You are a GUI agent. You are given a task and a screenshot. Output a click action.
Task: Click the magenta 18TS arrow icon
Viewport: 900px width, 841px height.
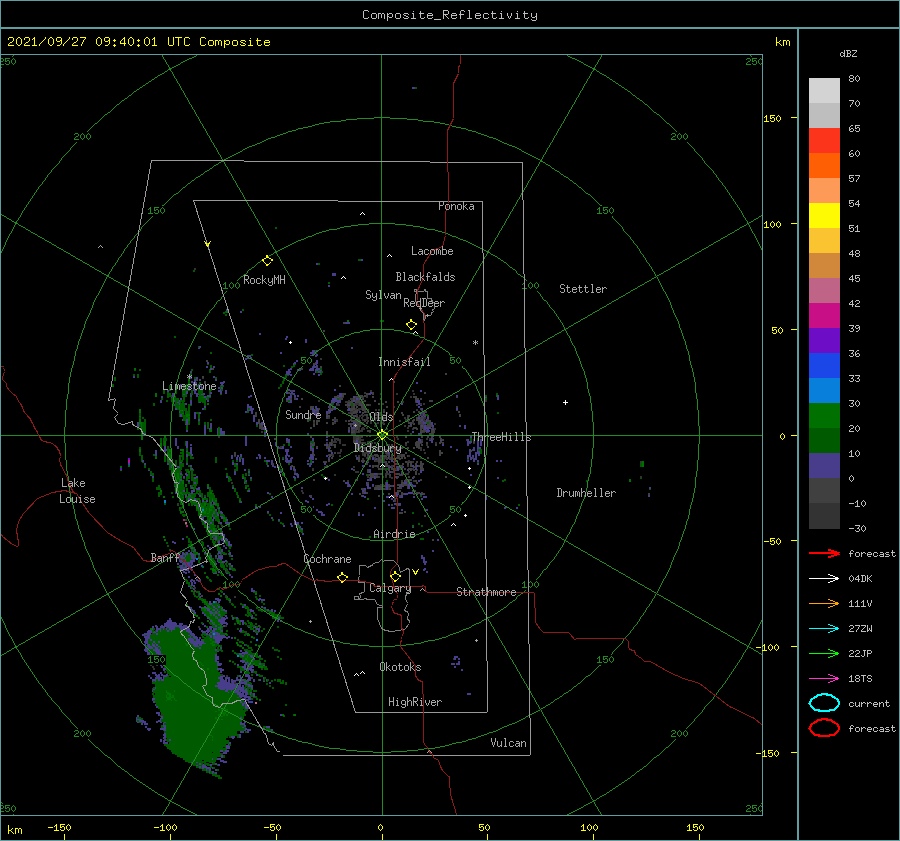(x=824, y=679)
